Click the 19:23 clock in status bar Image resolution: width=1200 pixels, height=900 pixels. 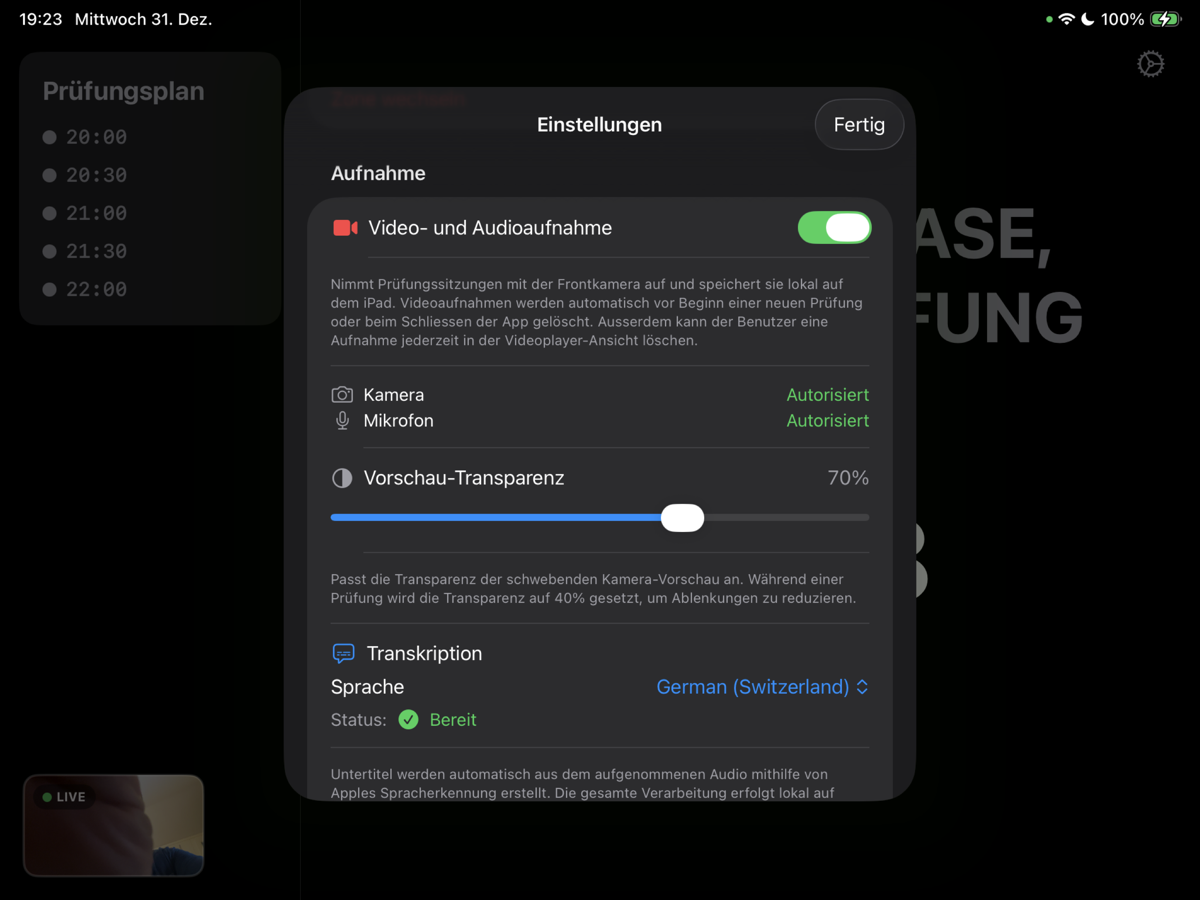(41, 19)
